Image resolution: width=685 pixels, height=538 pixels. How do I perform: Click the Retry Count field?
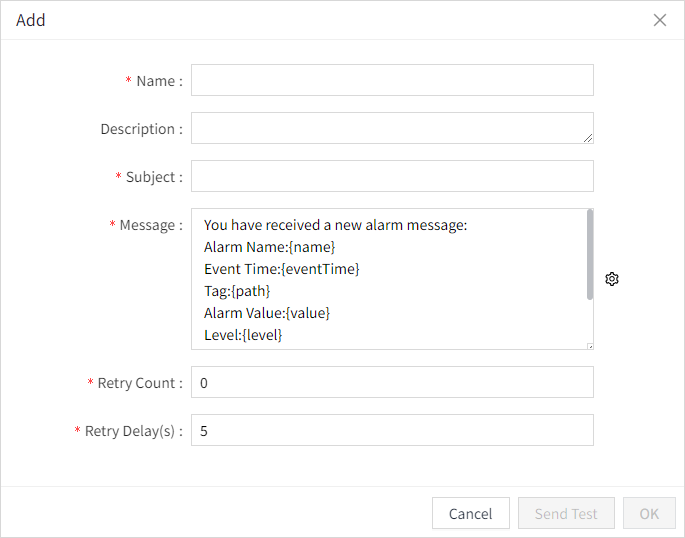(x=392, y=382)
